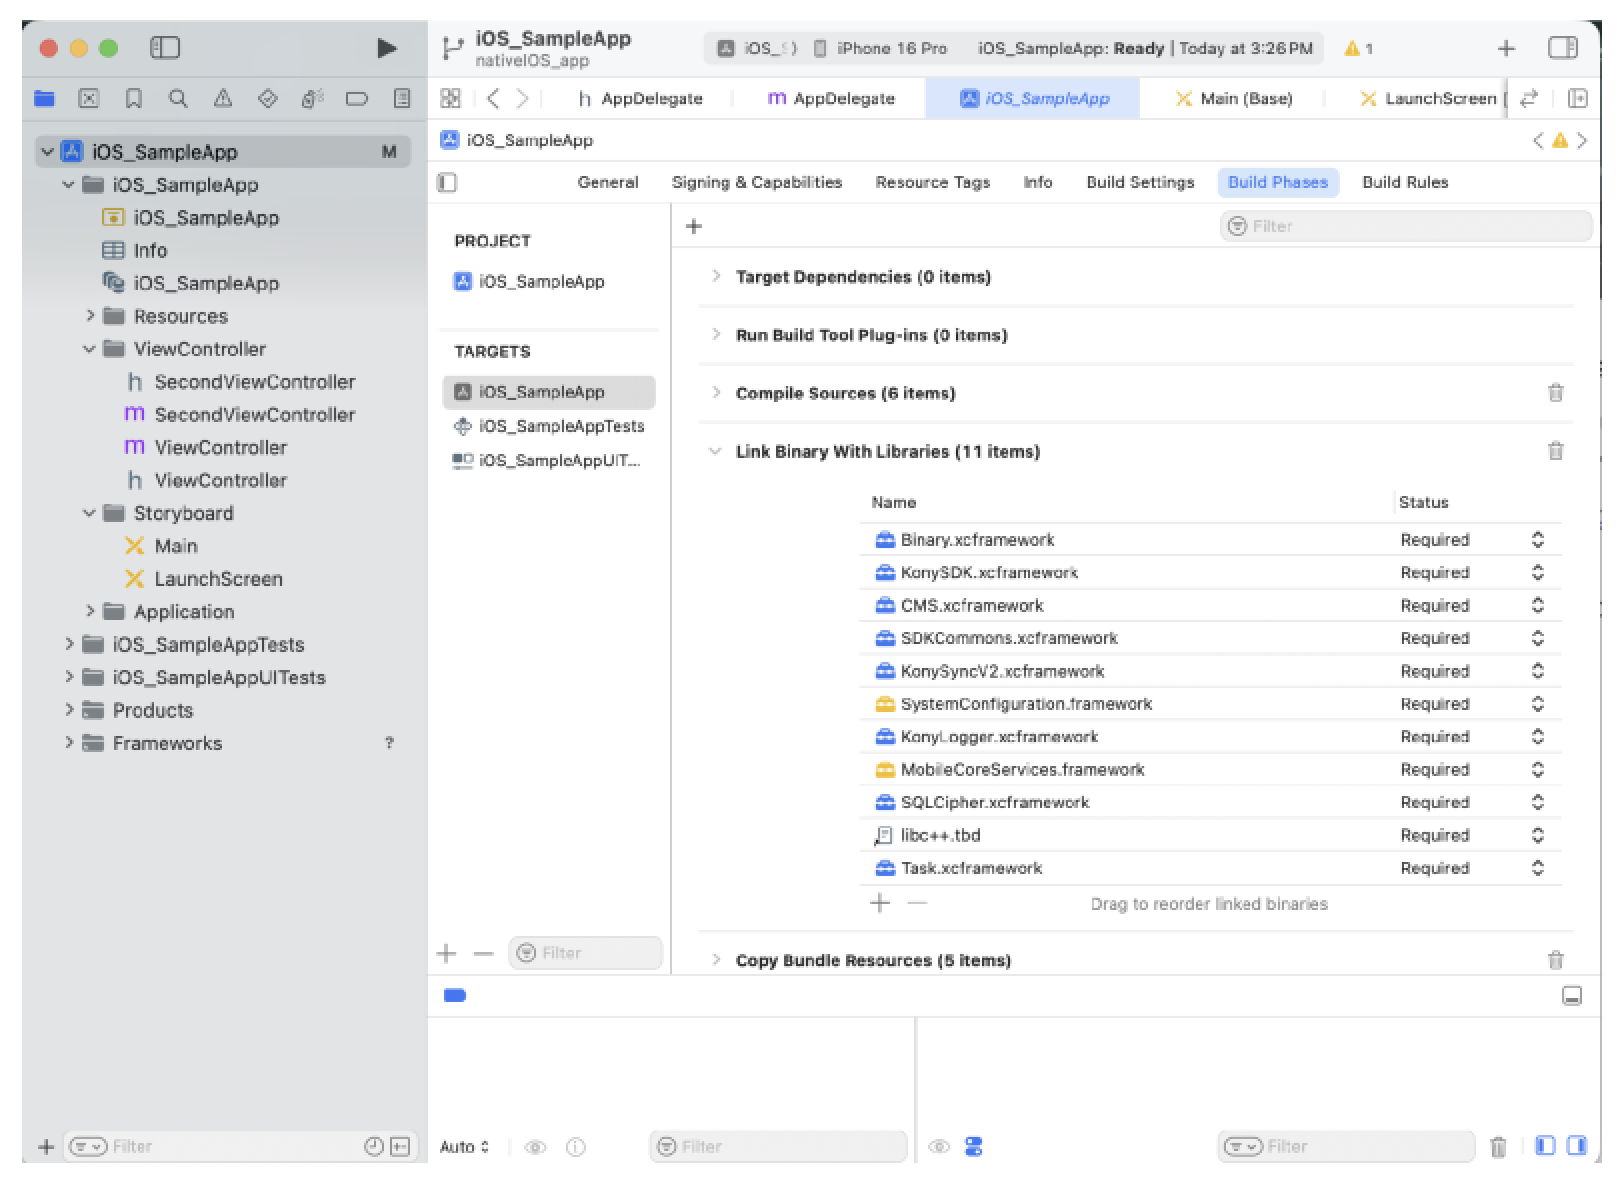This screenshot has height=1184, width=1618.
Task: Add a library to the linked binaries
Action: 880,904
